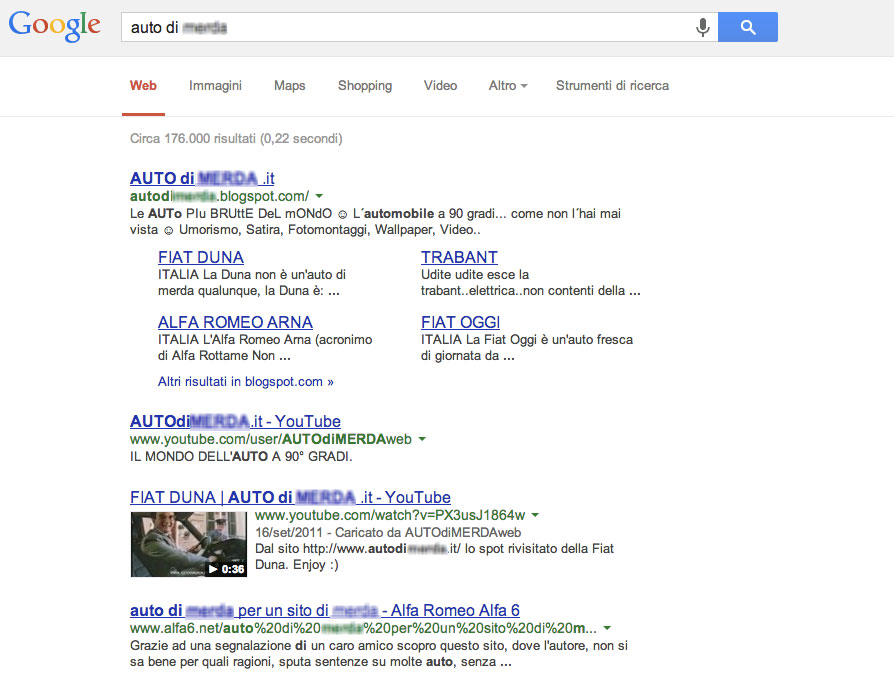Activate voice search microphone icon
This screenshot has height=679, width=894.
click(x=702, y=27)
